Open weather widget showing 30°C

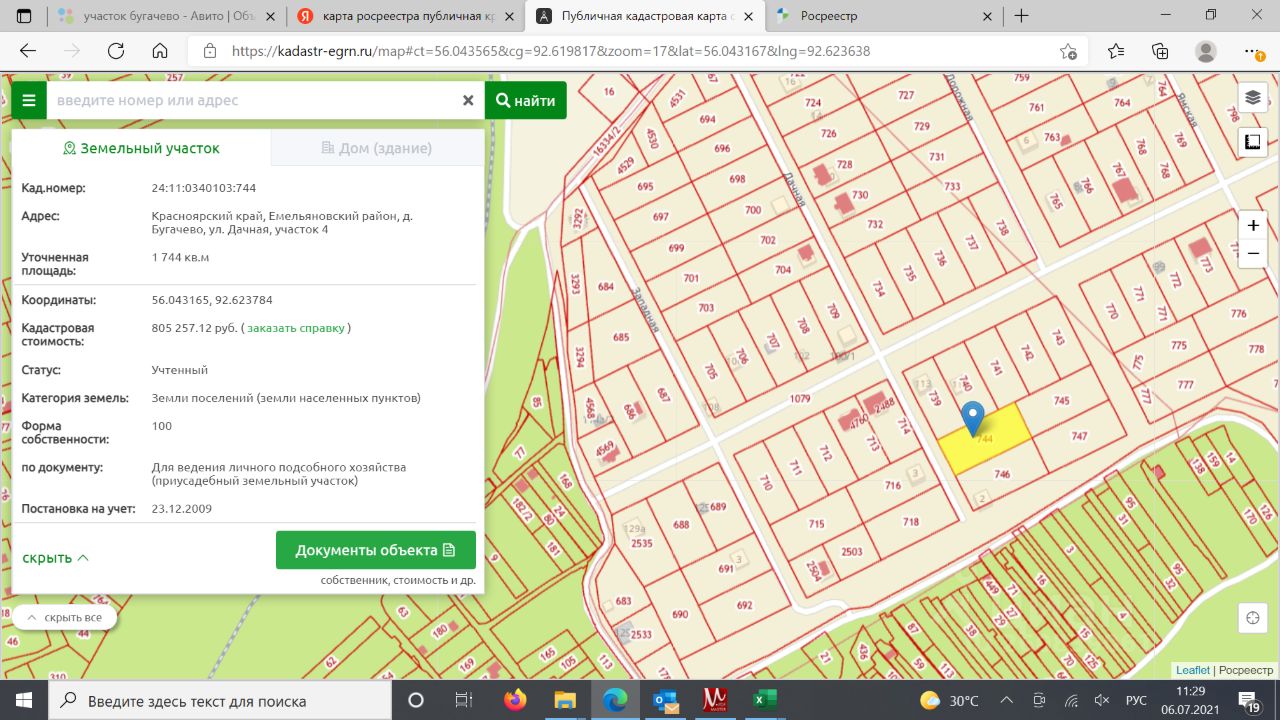coord(948,700)
